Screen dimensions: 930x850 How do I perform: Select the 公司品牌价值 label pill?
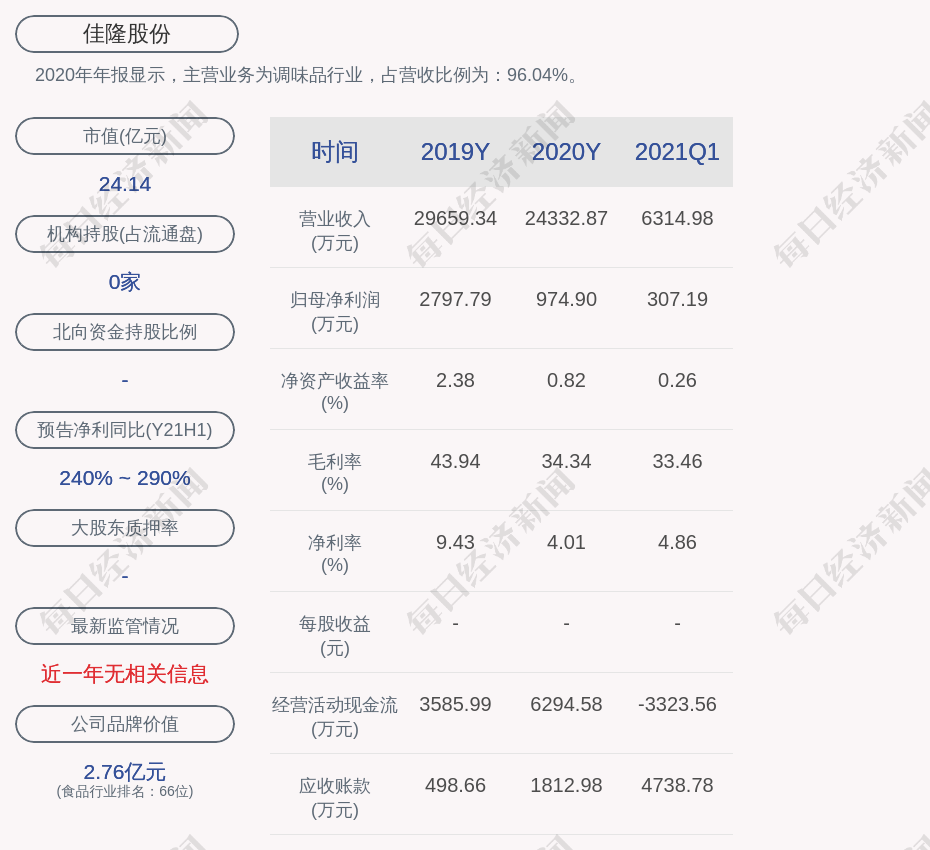tap(125, 724)
